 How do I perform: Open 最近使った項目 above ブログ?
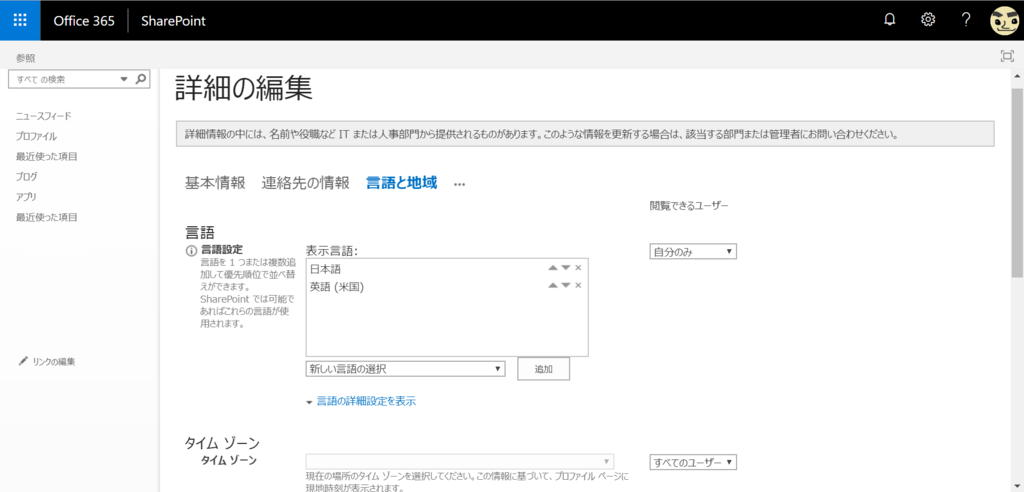47,157
